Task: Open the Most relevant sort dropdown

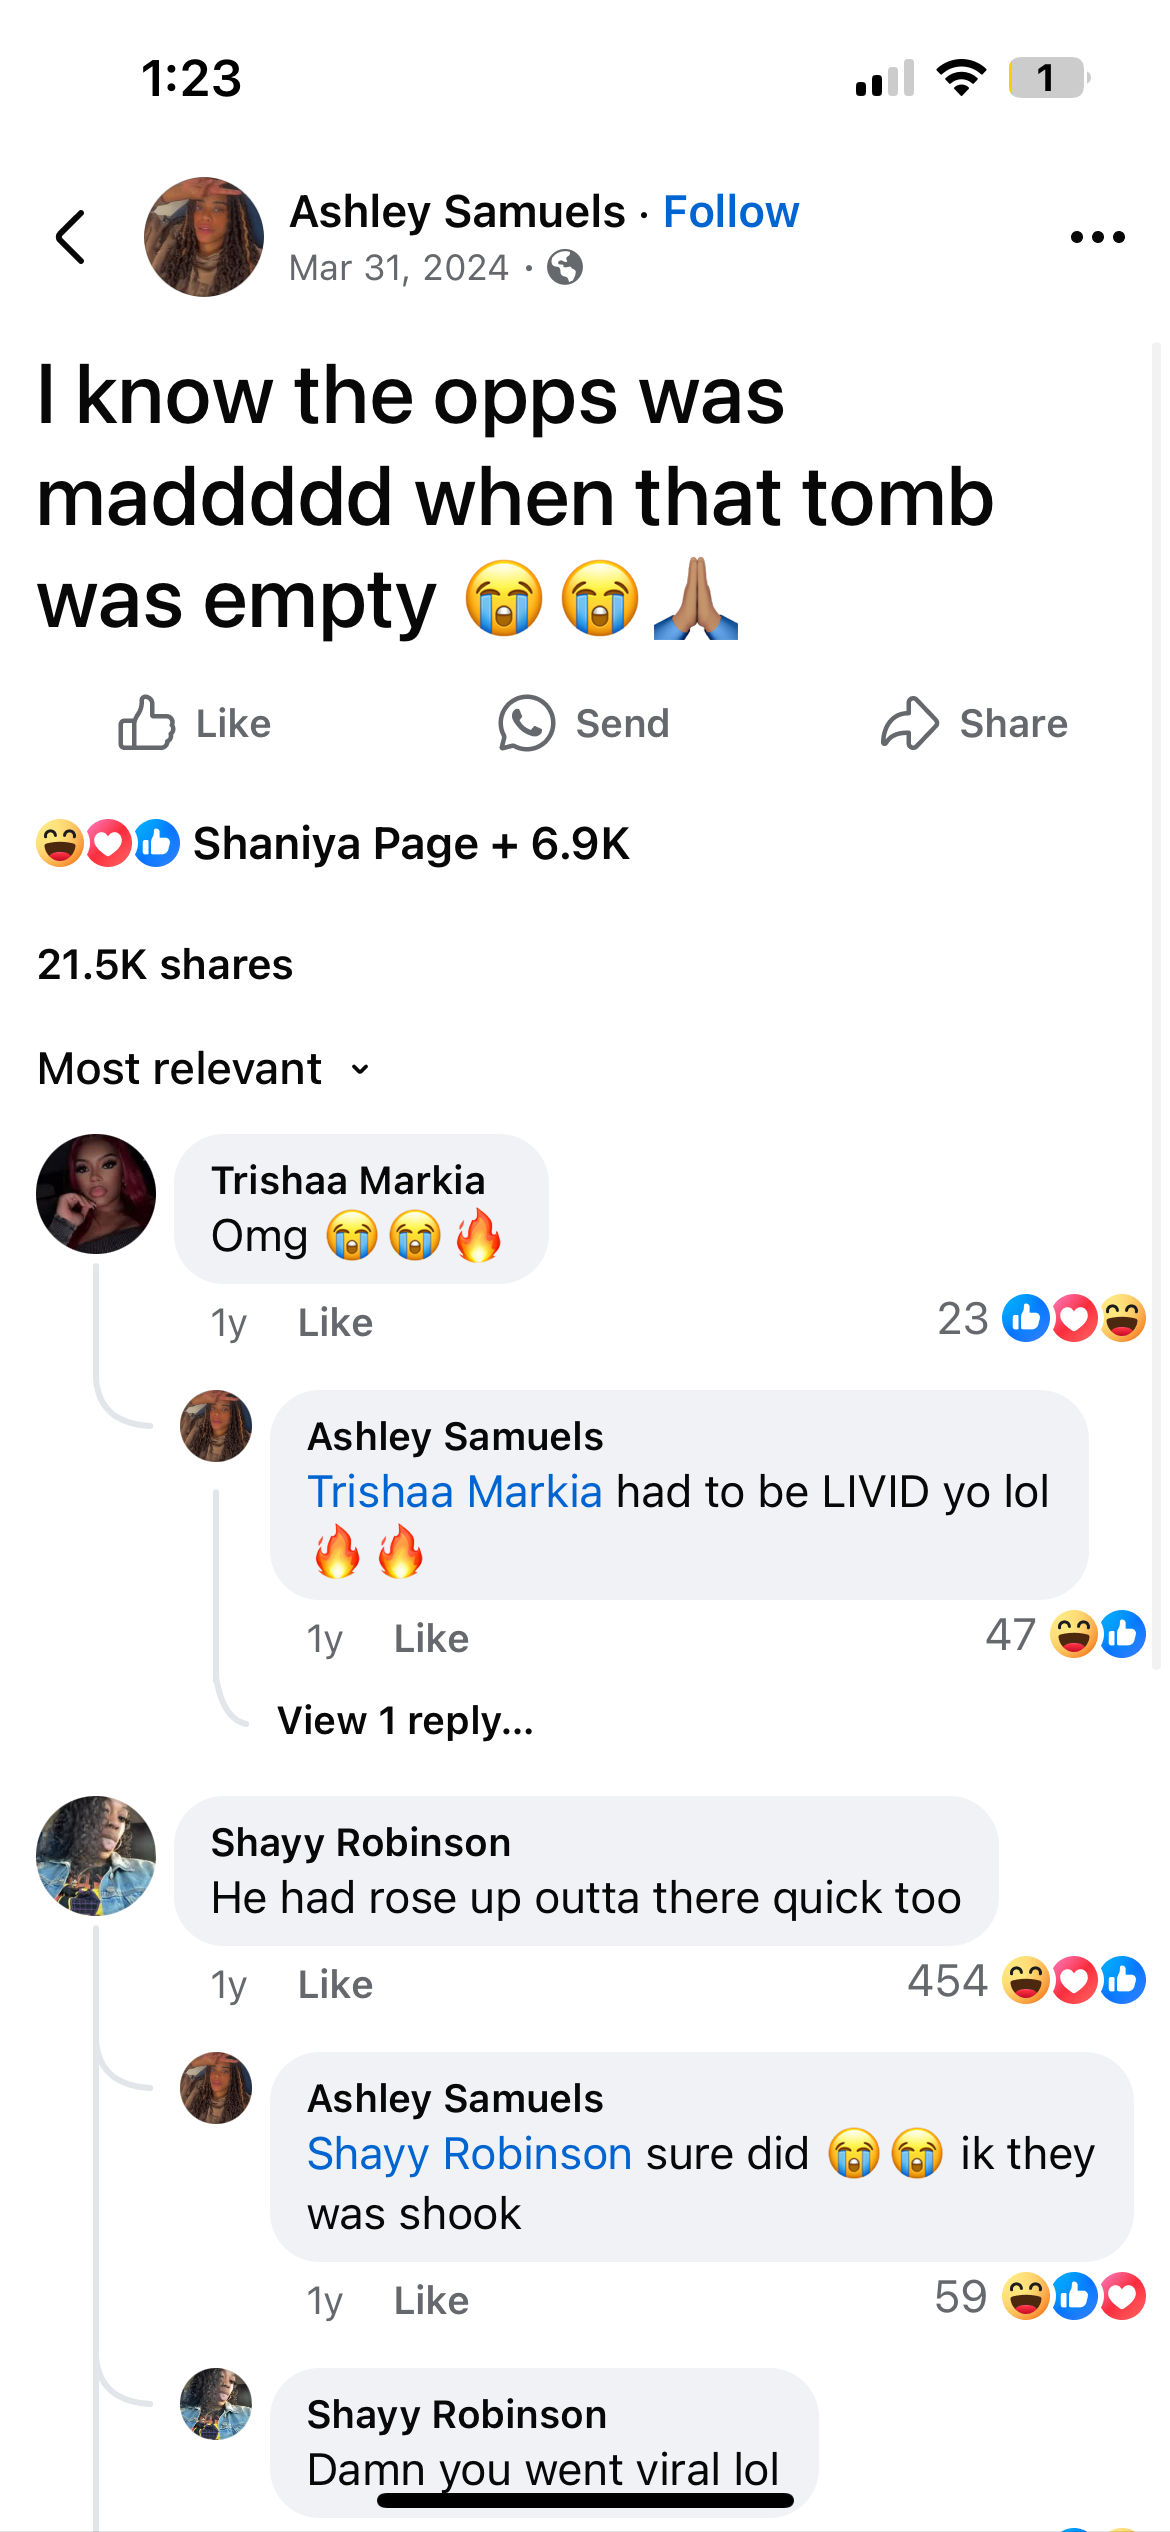Action: pyautogui.click(x=204, y=1069)
